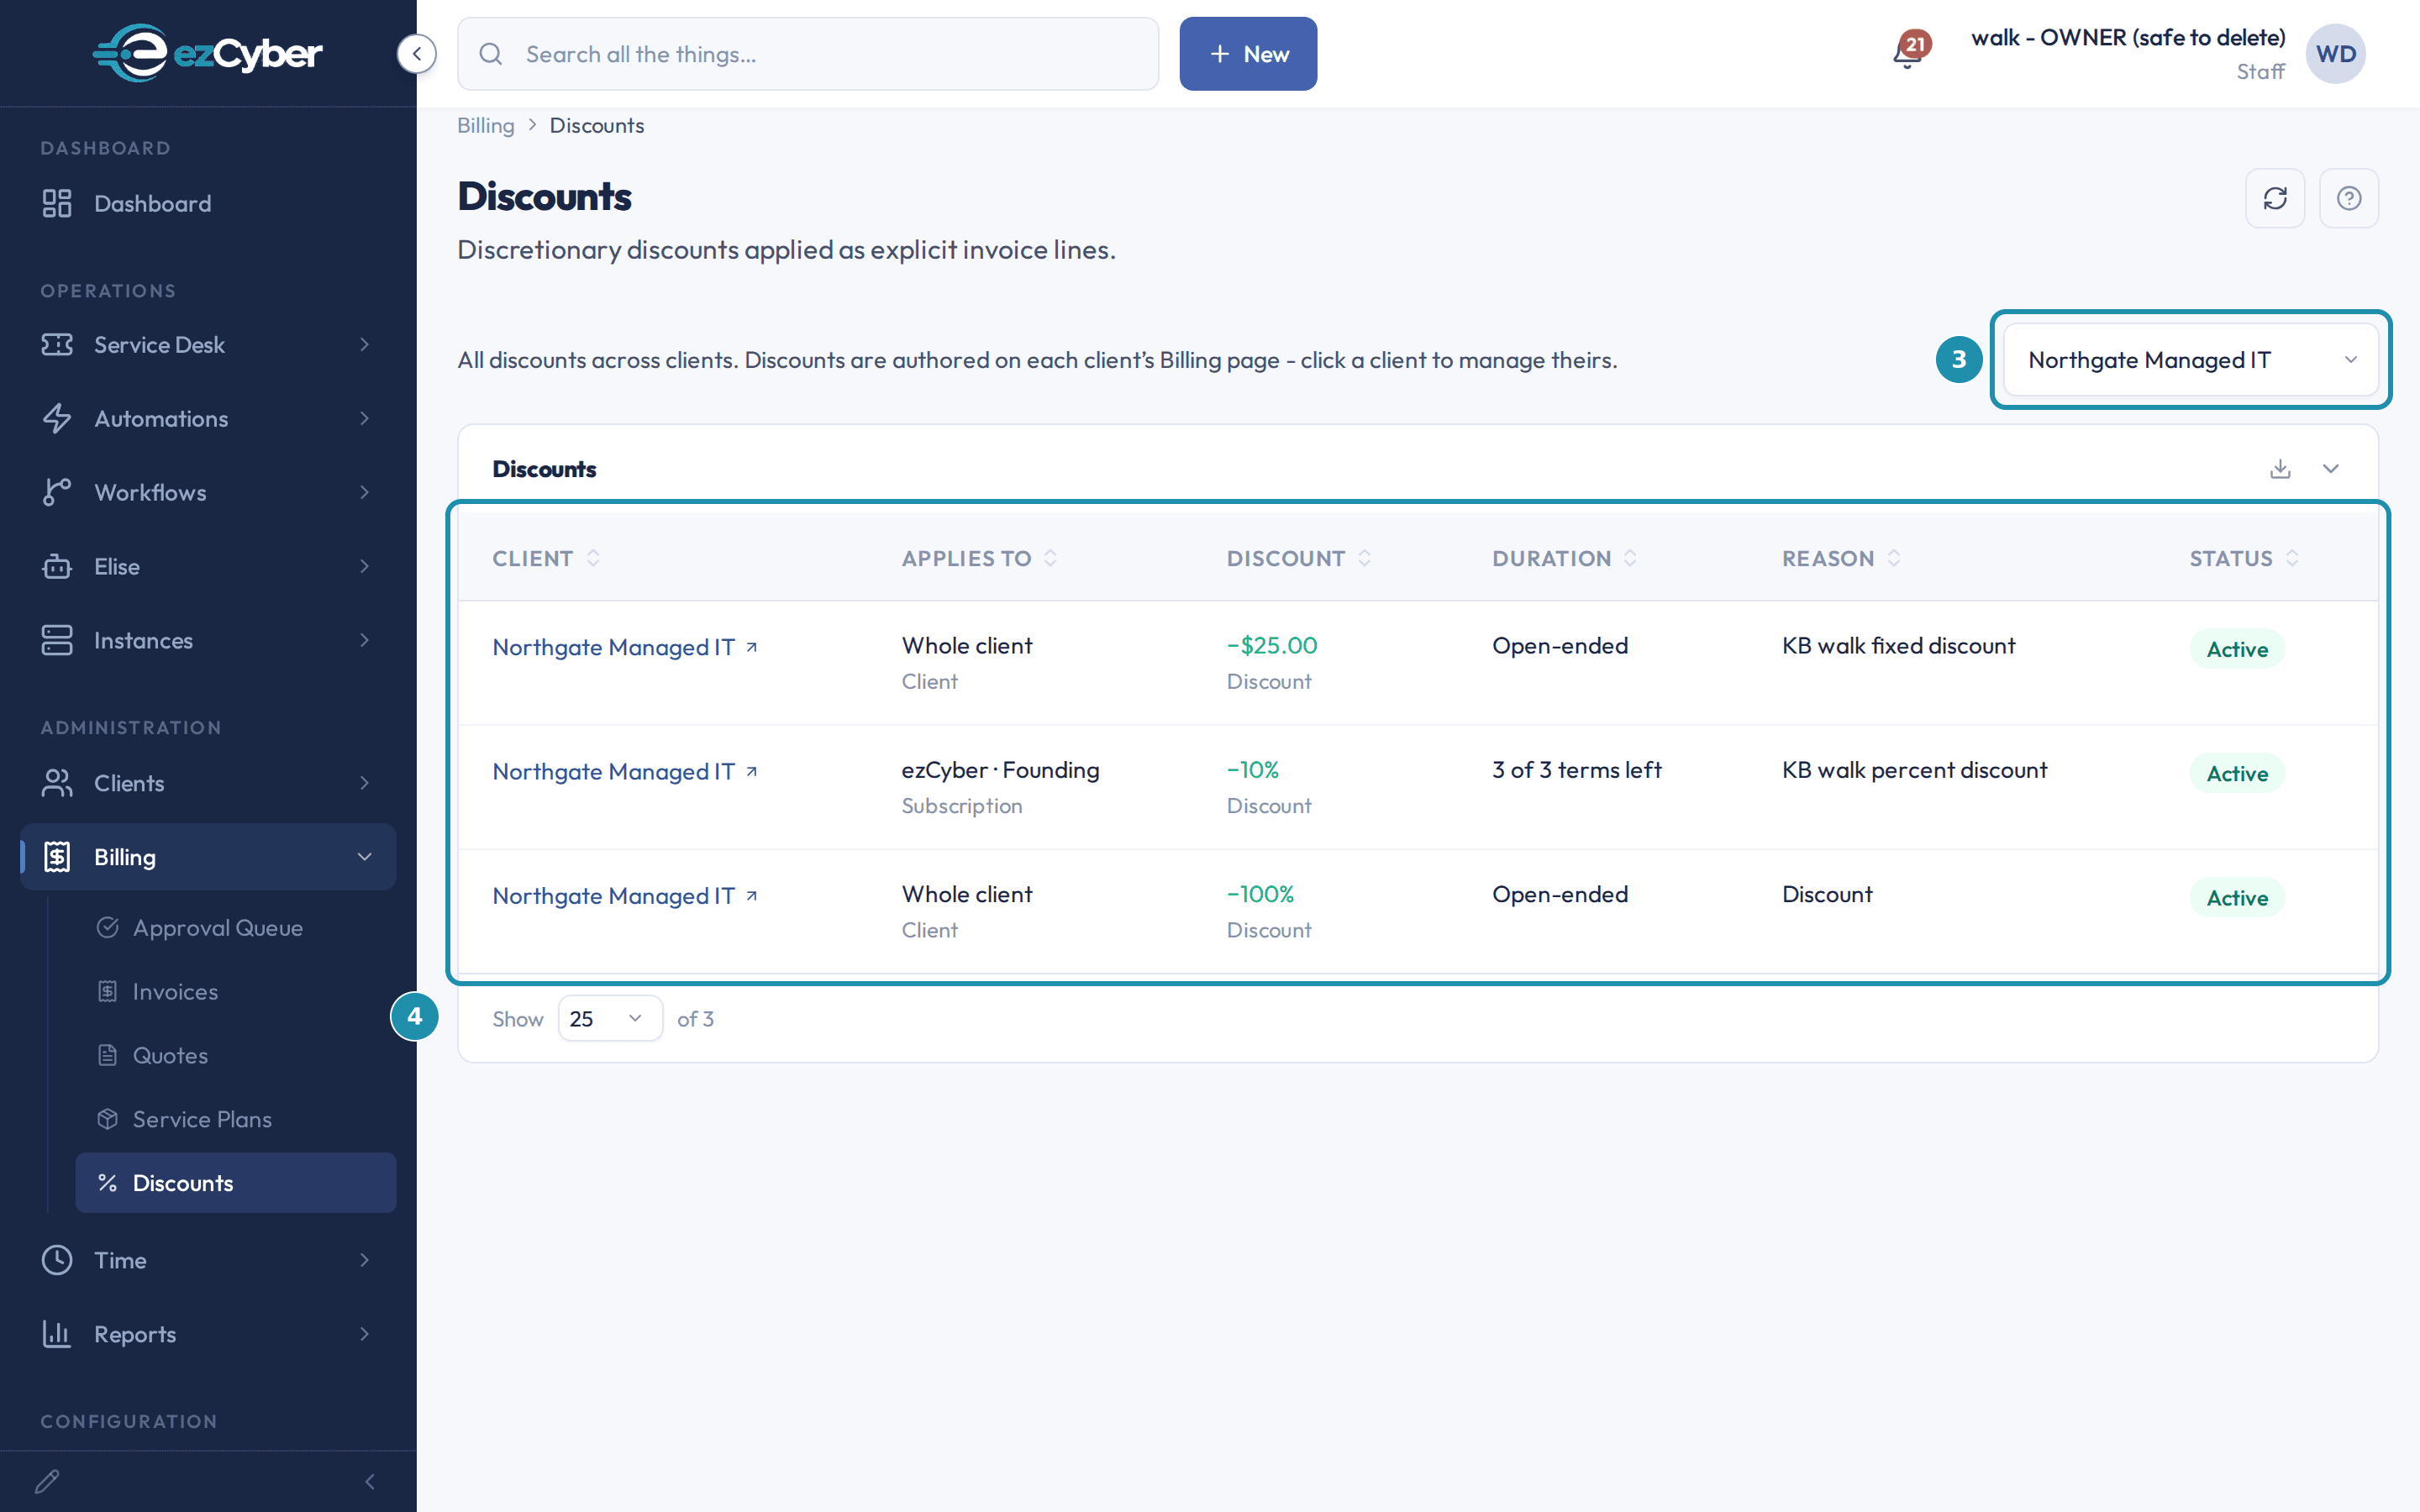This screenshot has width=2420, height=1512.
Task: Click Active status badge for KB walk percent discount
Action: click(x=2237, y=773)
